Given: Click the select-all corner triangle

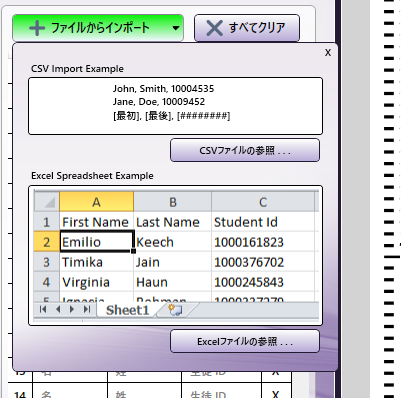Looking at the screenshot, I should (x=47, y=202).
